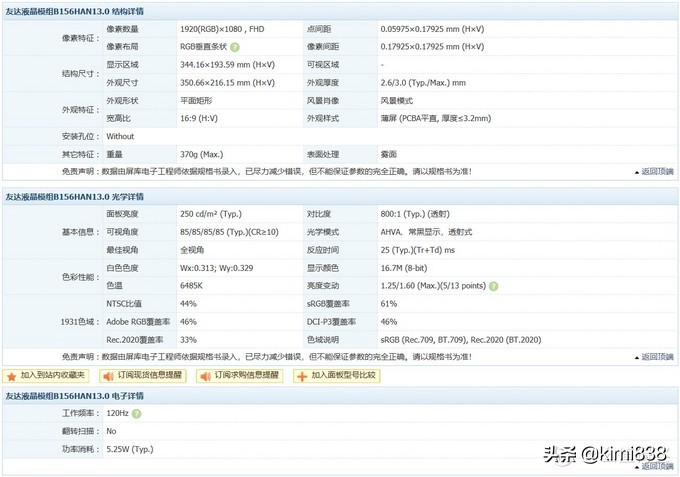Click label 亮度变动
Viewport: 680px width, 477px height.
pos(323,286)
